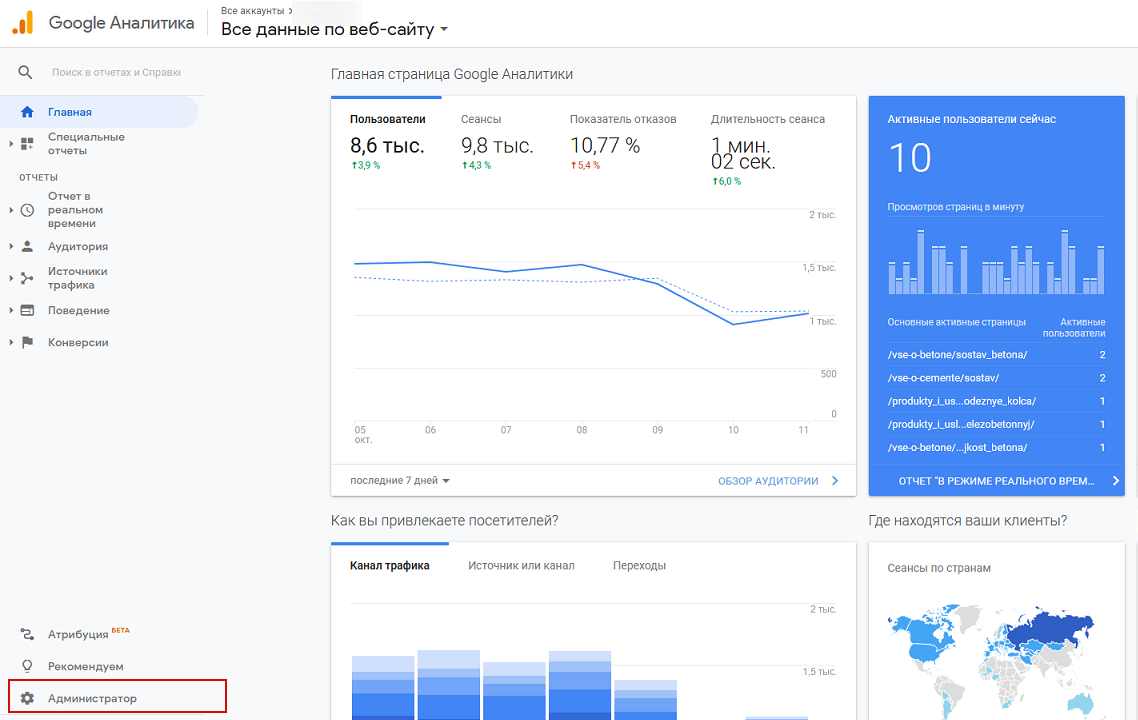Expand the Источники трафика section
1138x720 pixels.
pyautogui.click(x=11, y=278)
